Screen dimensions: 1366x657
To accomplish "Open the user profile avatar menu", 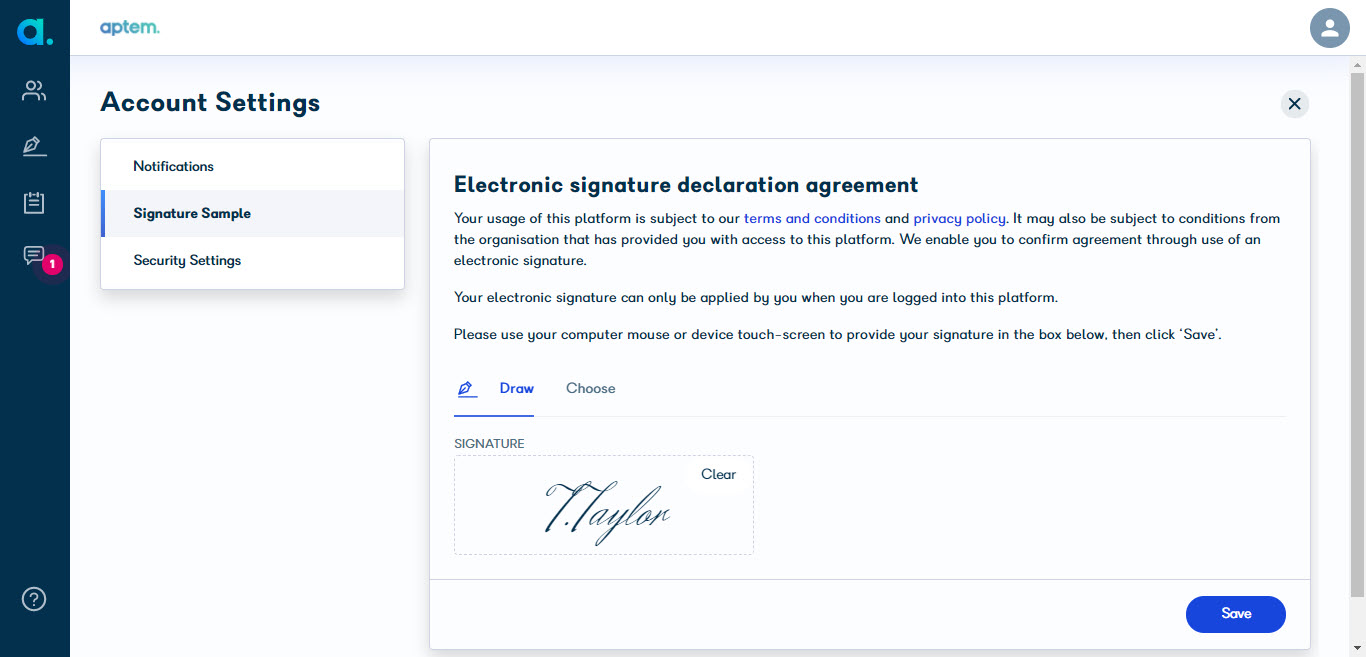I will point(1329,27).
